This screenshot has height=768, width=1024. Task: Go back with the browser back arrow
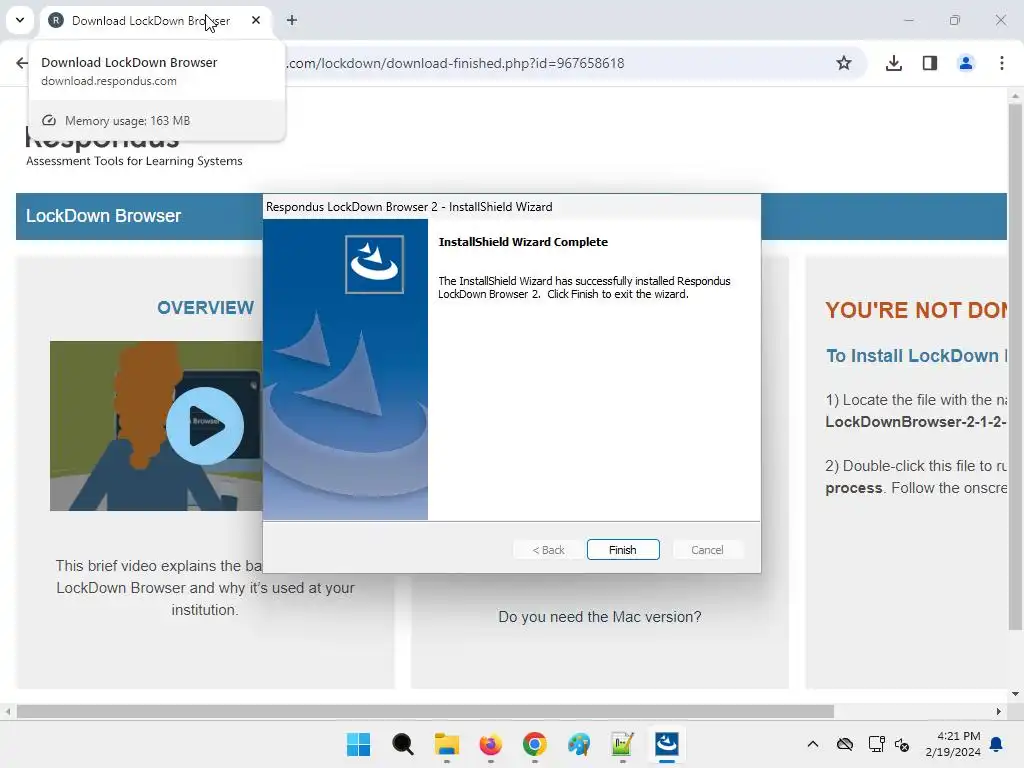22,63
